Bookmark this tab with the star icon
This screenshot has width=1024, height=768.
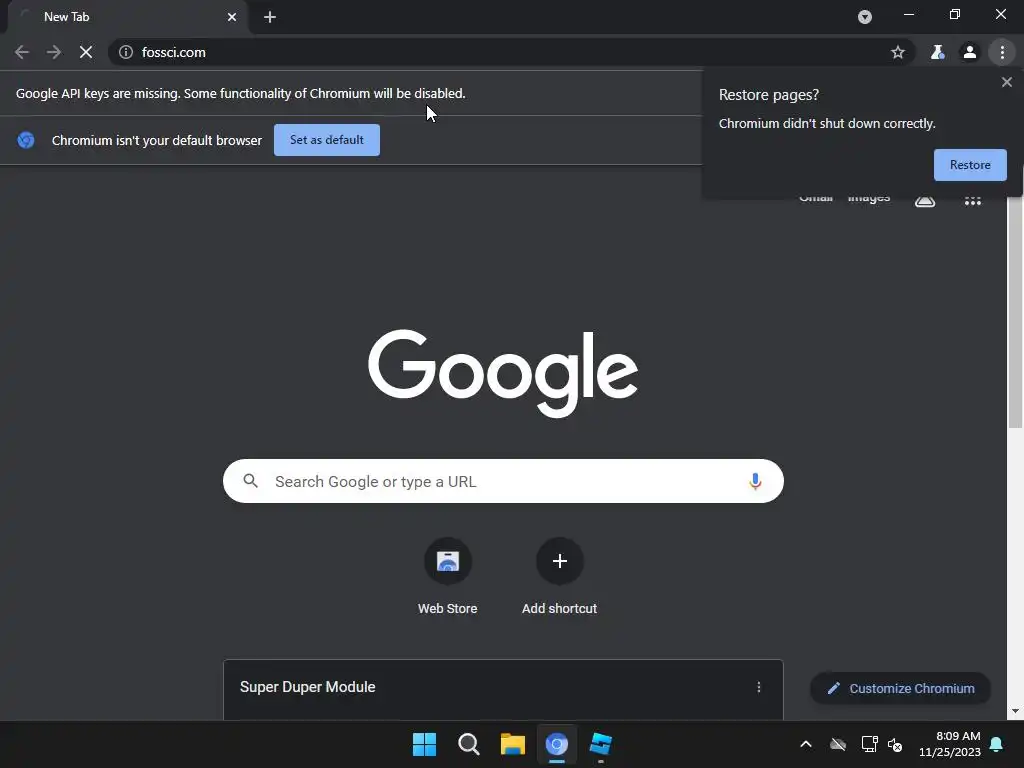coord(898,52)
